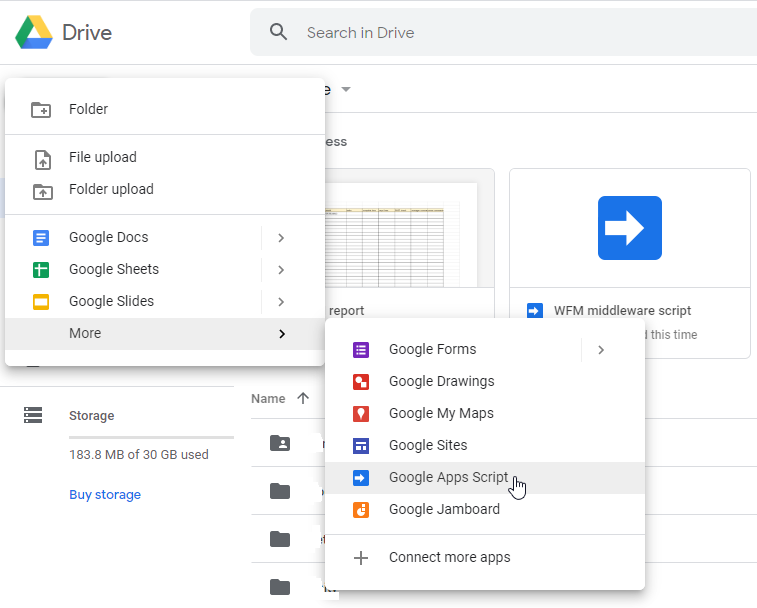
Task: Choose Google Sites from submenu
Action: click(x=485, y=445)
